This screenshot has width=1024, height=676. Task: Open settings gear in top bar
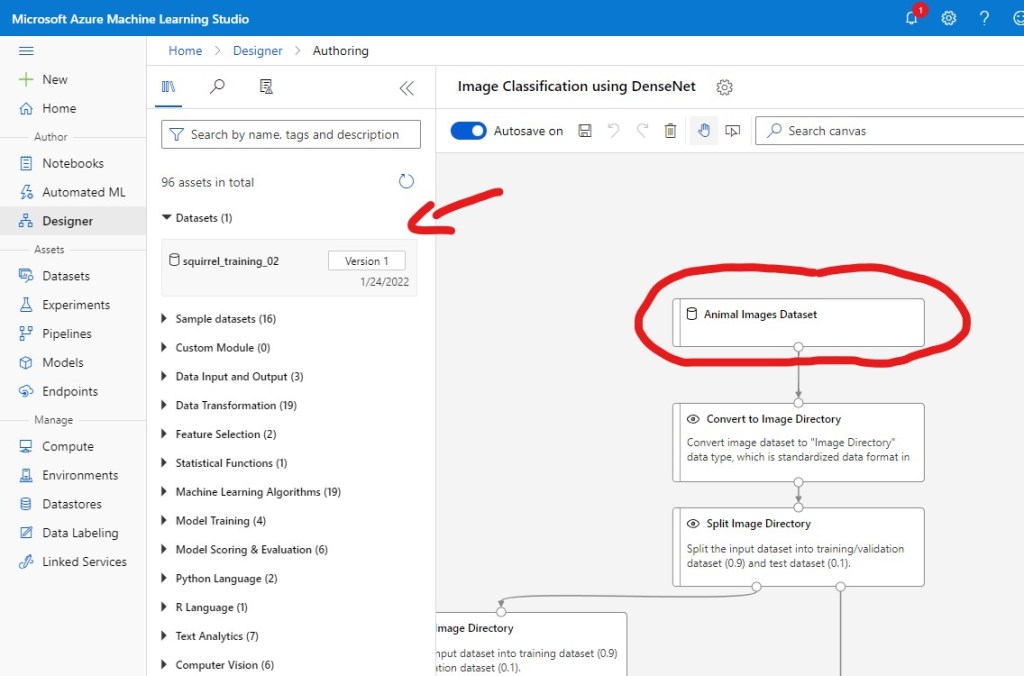[949, 19]
